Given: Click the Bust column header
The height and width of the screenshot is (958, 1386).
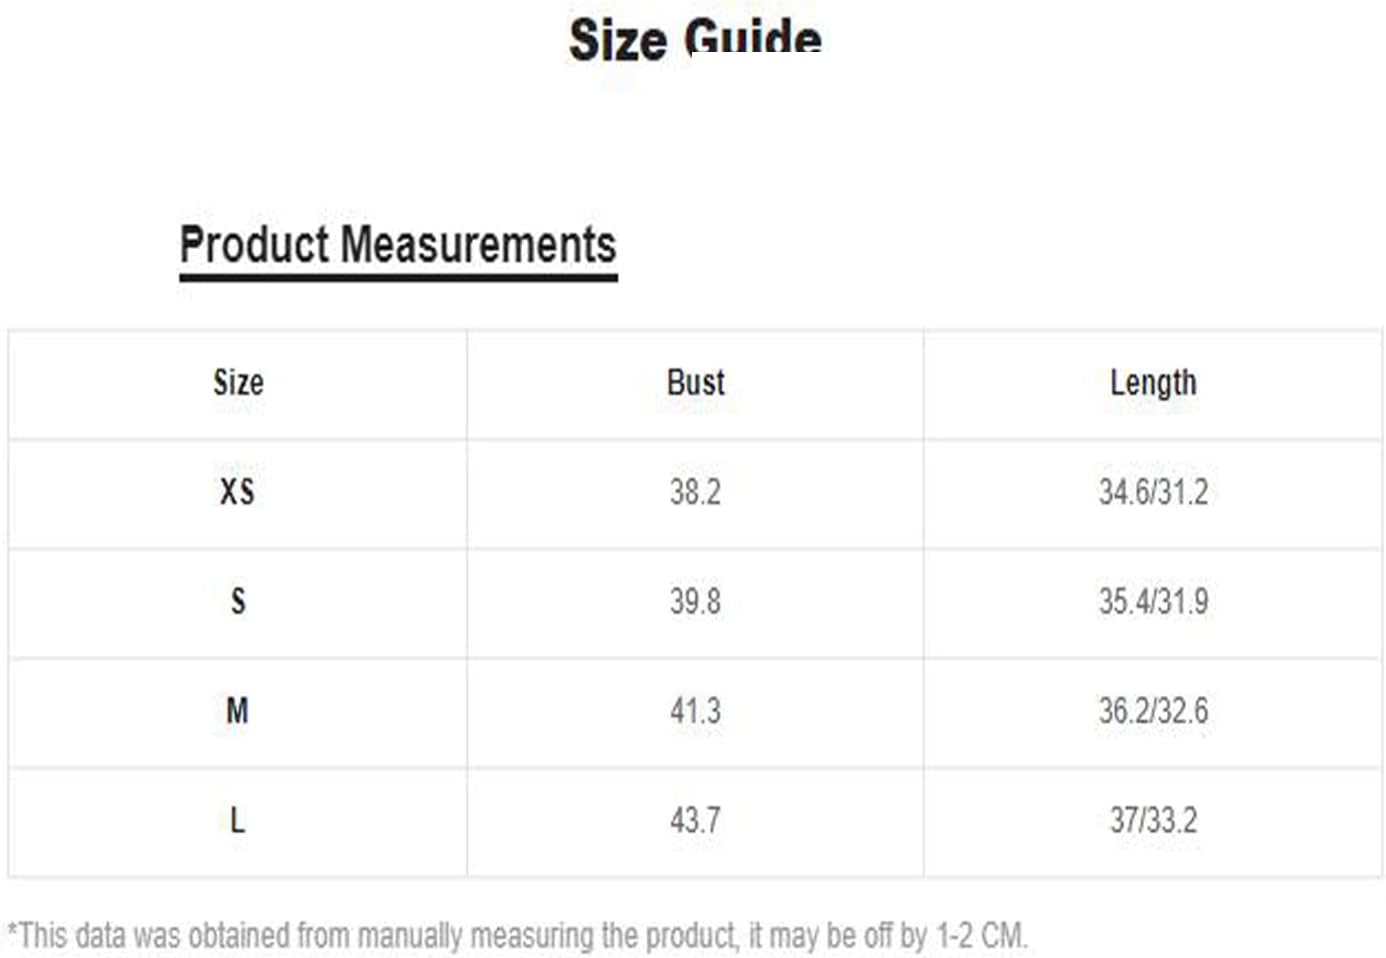Looking at the screenshot, I should (x=695, y=383).
